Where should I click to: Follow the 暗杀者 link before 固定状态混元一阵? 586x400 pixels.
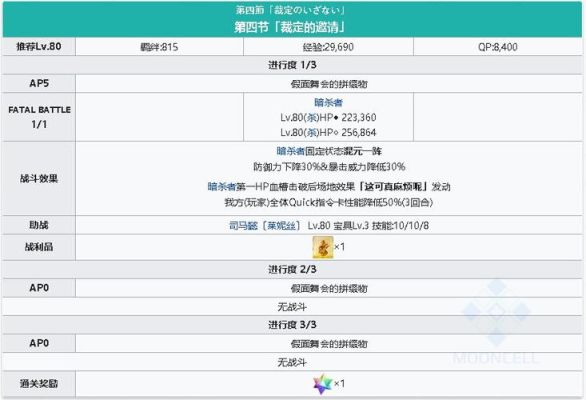(x=291, y=151)
